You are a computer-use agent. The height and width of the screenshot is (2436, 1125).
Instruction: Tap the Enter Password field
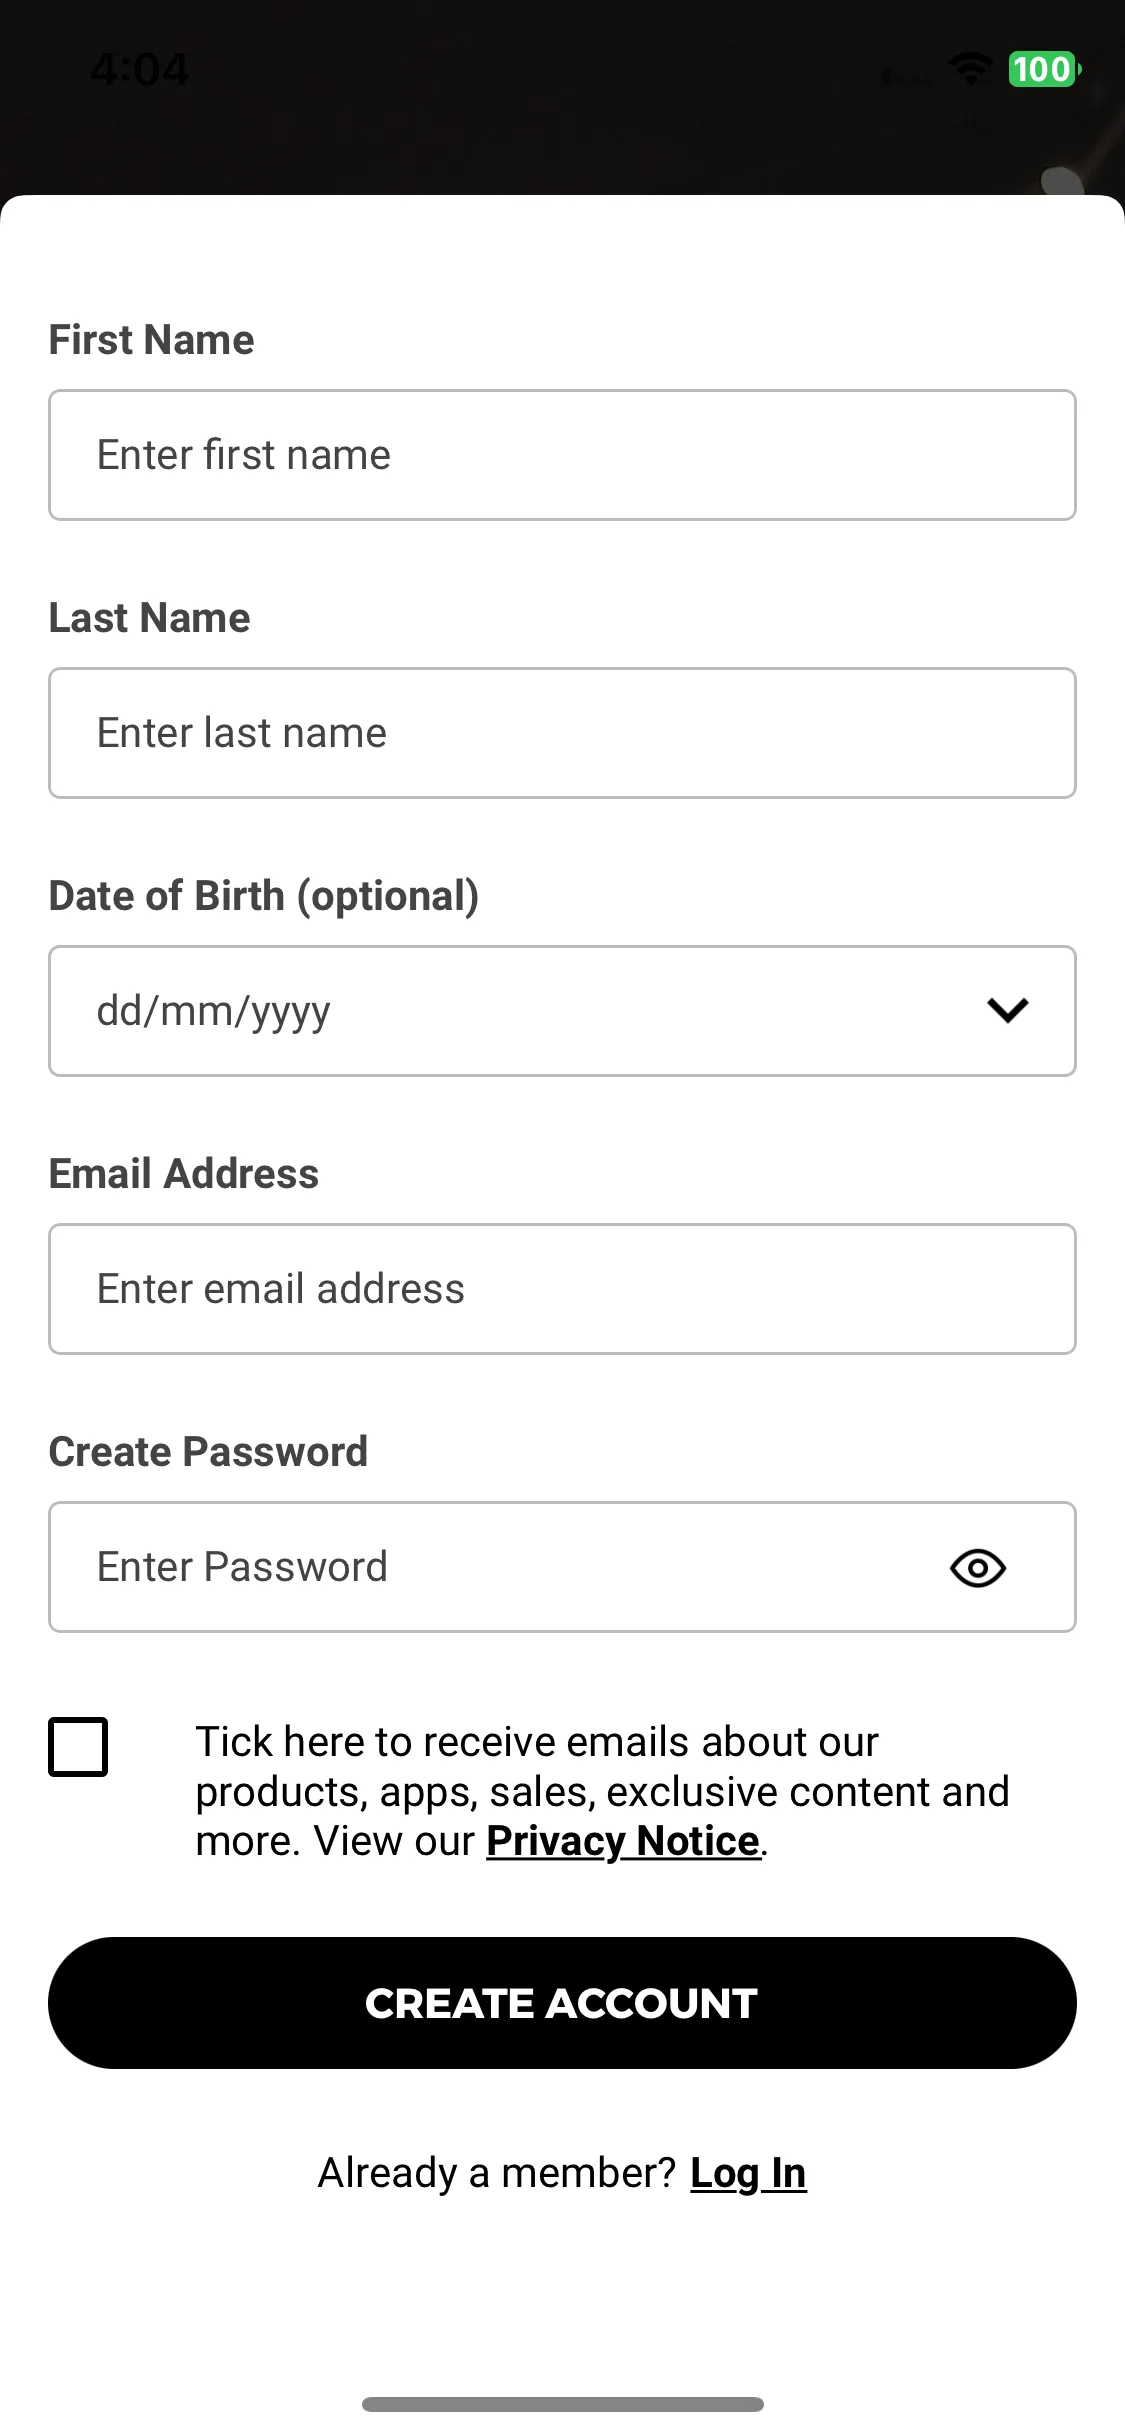click(x=562, y=1567)
